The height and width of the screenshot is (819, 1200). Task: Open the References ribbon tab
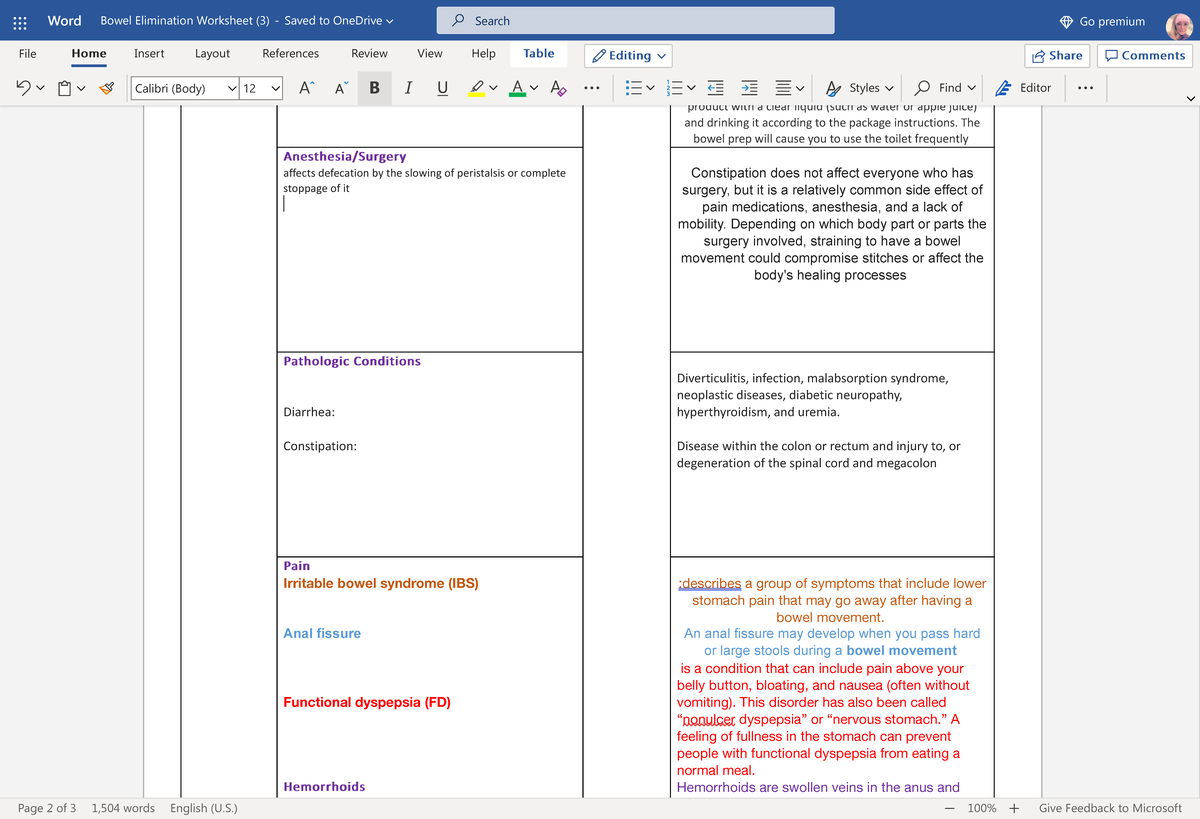[x=290, y=53]
